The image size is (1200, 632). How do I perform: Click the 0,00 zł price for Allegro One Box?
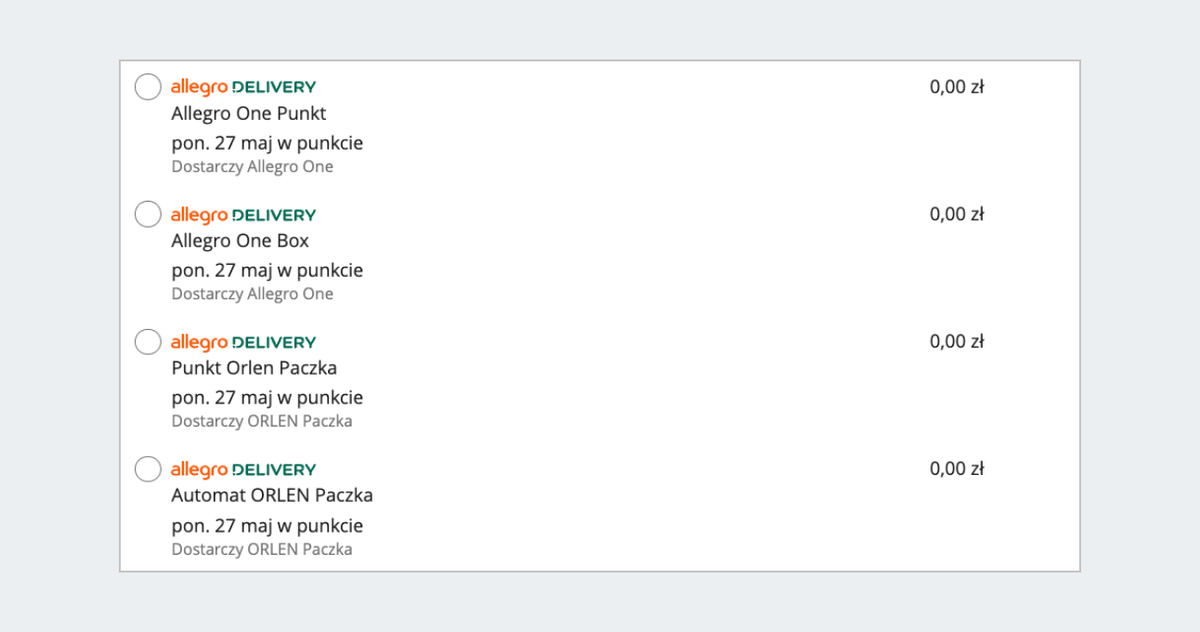957,214
